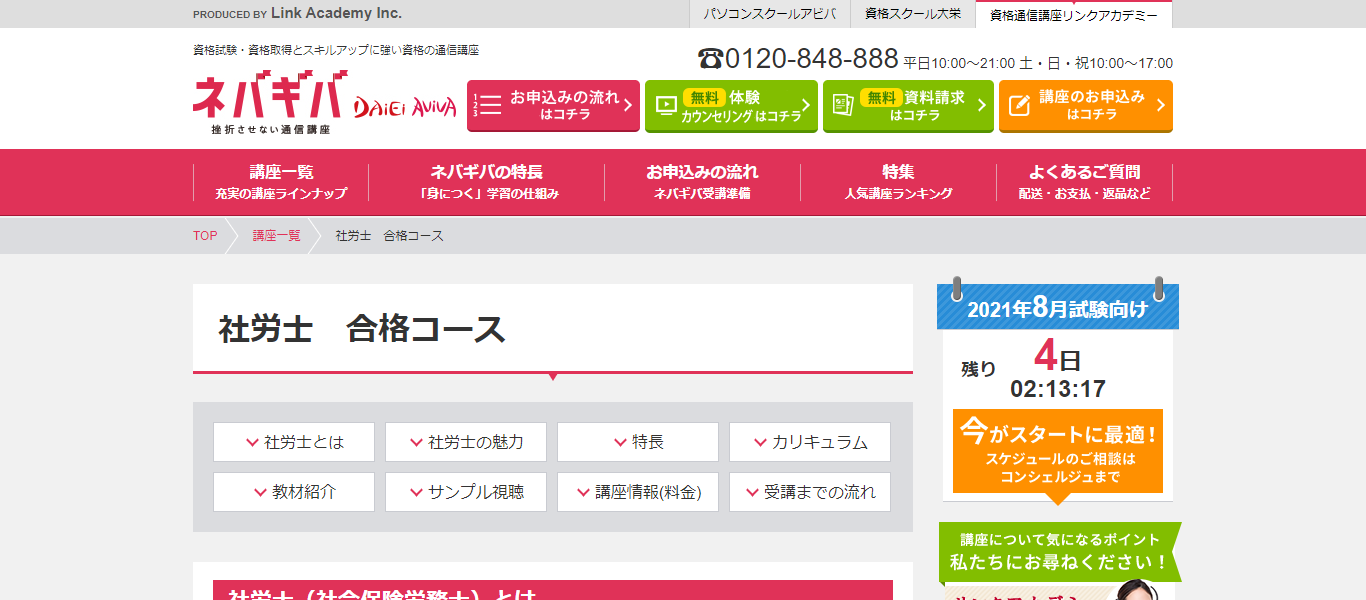Image resolution: width=1366 pixels, height=600 pixels.
Task: Click the green 私たちにお尋ねください banner
Action: (1058, 550)
